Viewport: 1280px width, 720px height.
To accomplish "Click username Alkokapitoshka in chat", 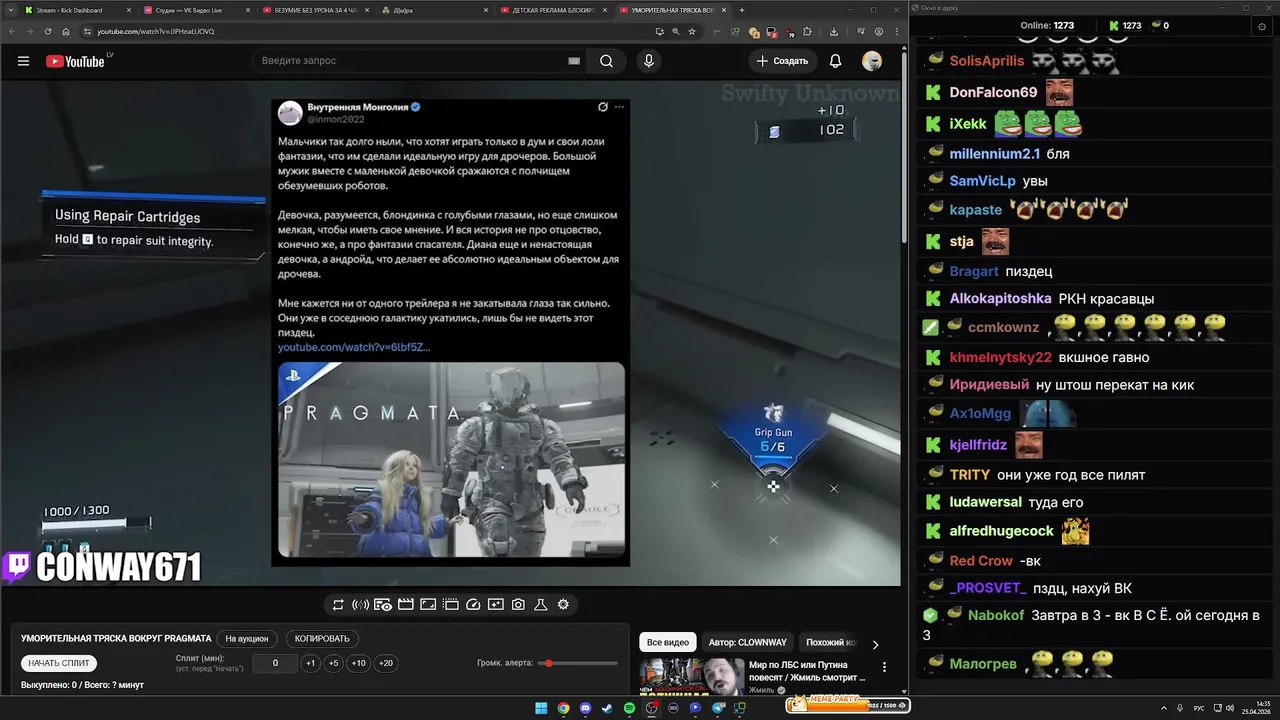I will coord(1000,299).
